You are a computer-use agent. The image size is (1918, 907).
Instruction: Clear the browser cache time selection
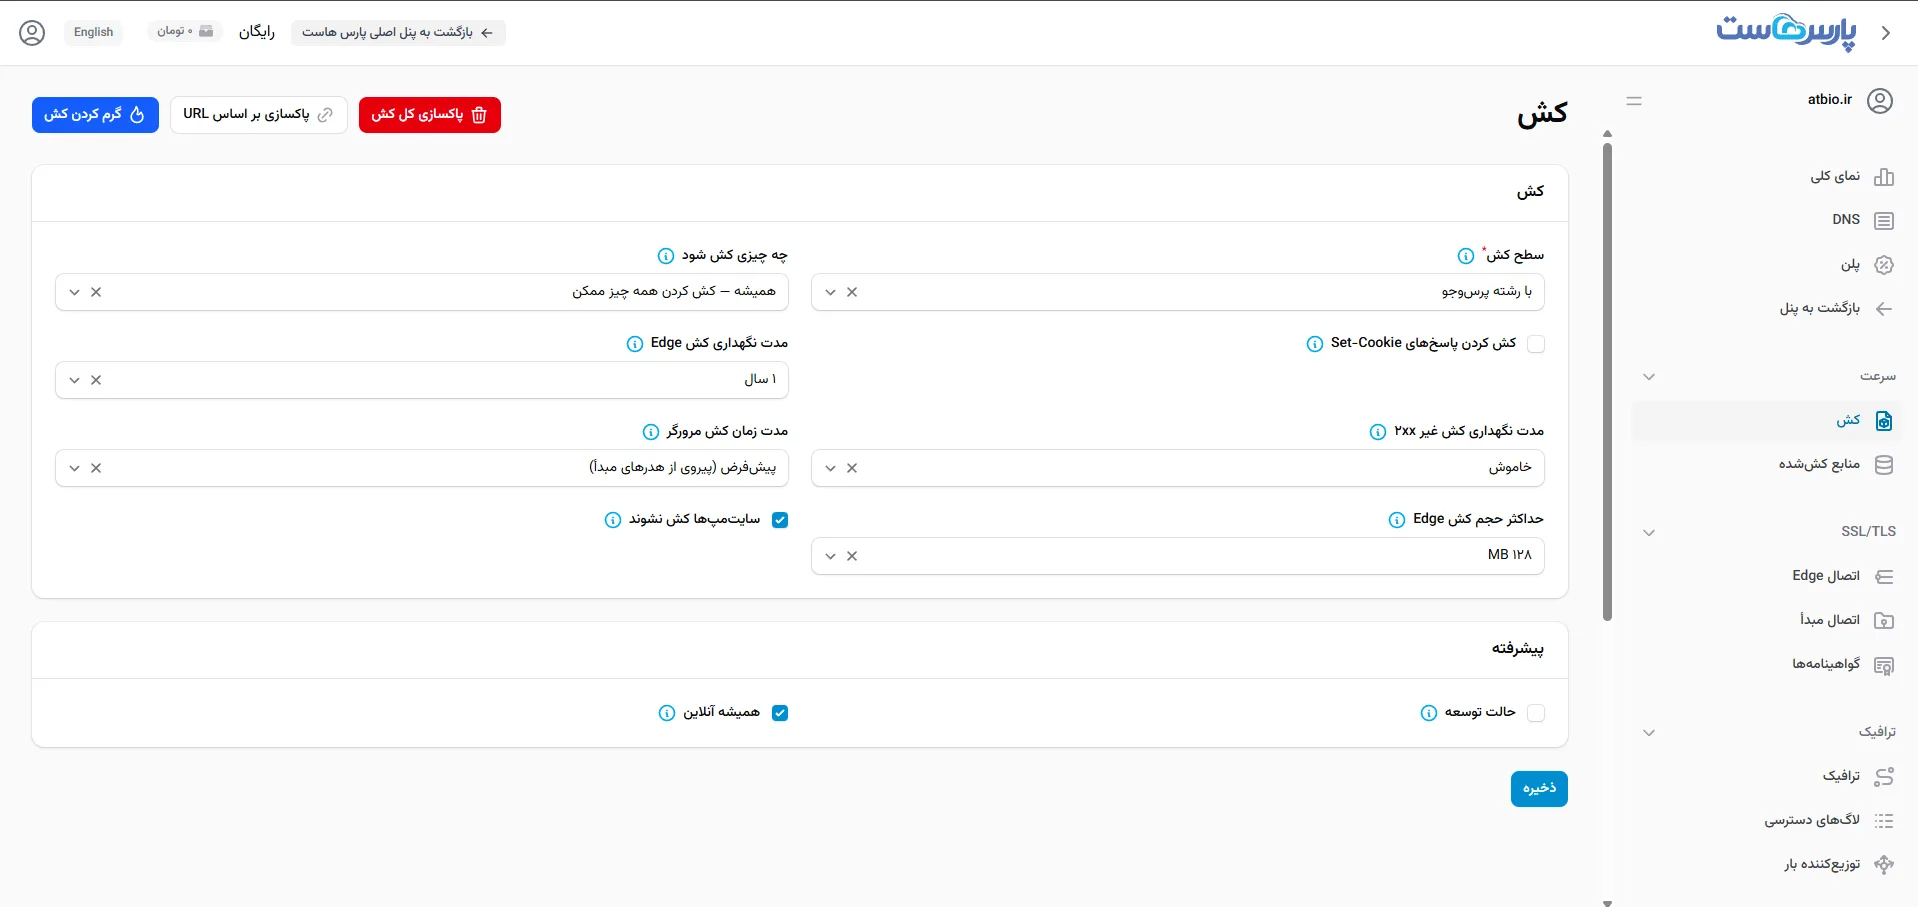(96, 468)
